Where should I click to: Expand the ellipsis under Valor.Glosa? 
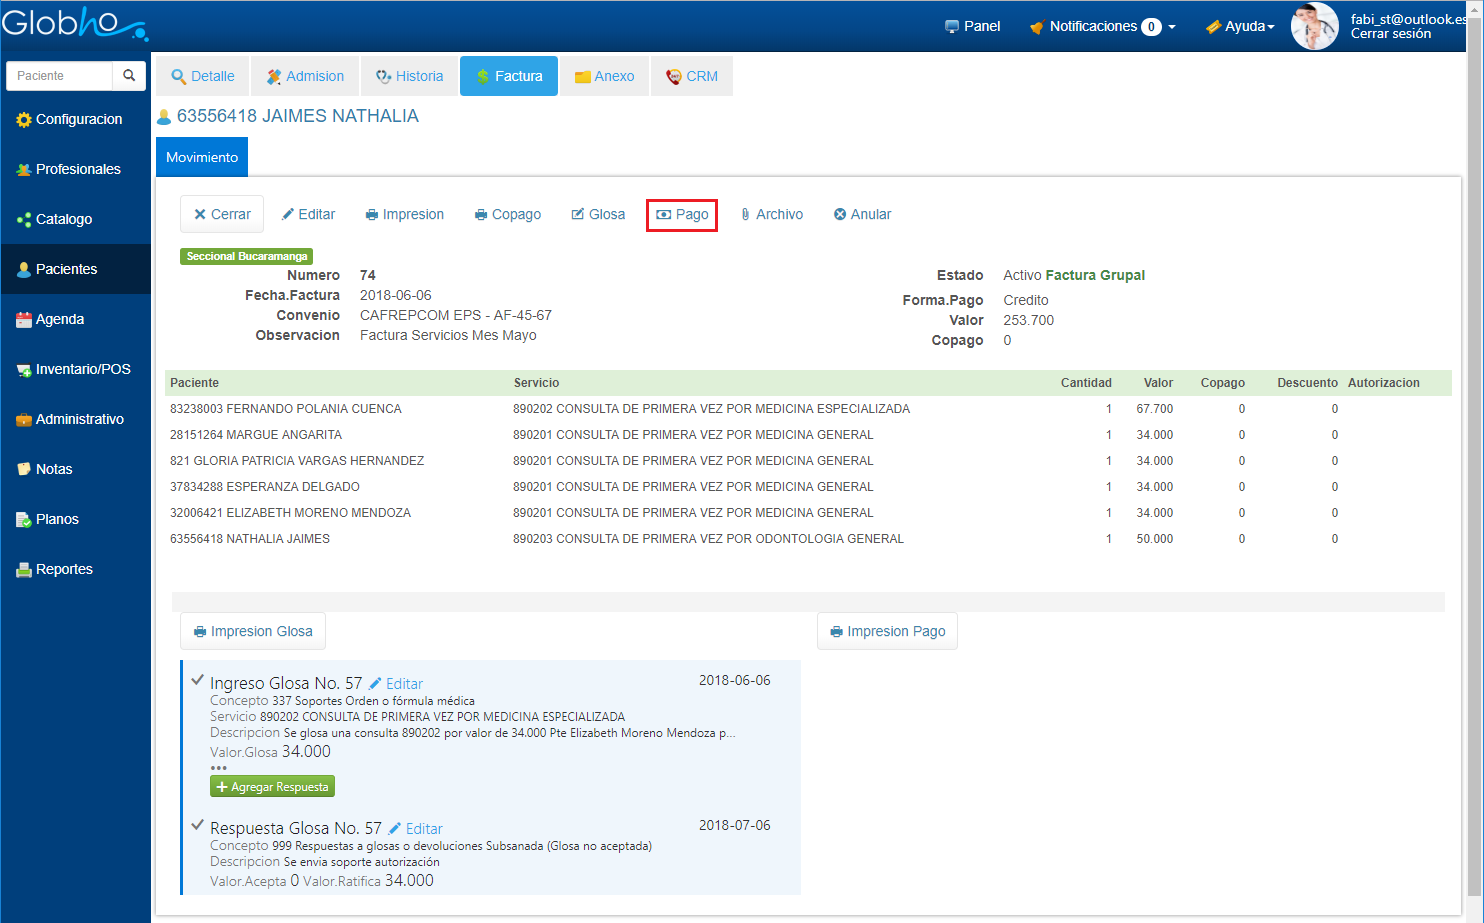click(218, 768)
